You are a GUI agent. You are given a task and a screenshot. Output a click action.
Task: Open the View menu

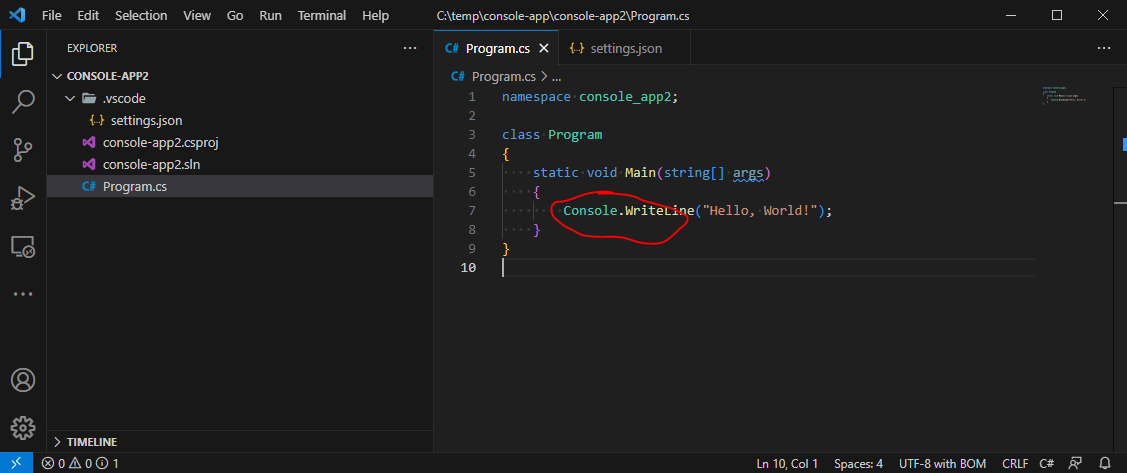tap(197, 15)
